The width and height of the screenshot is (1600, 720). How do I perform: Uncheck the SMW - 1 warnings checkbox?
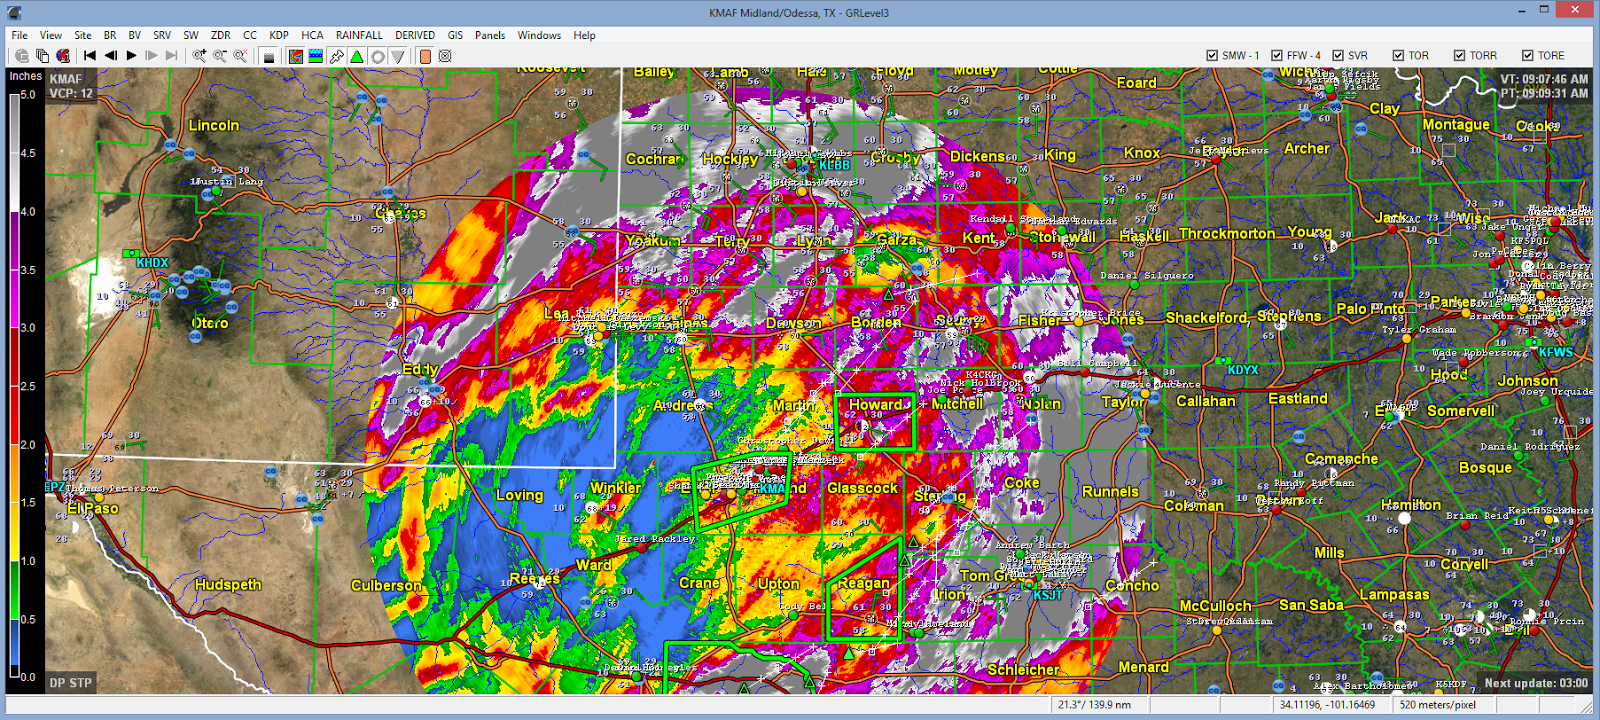pyautogui.click(x=1212, y=56)
